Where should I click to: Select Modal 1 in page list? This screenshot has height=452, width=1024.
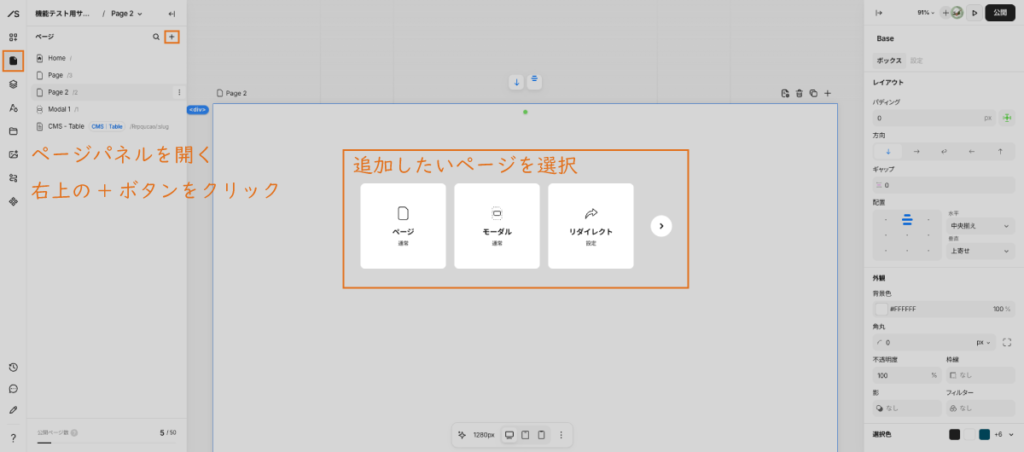[105, 109]
